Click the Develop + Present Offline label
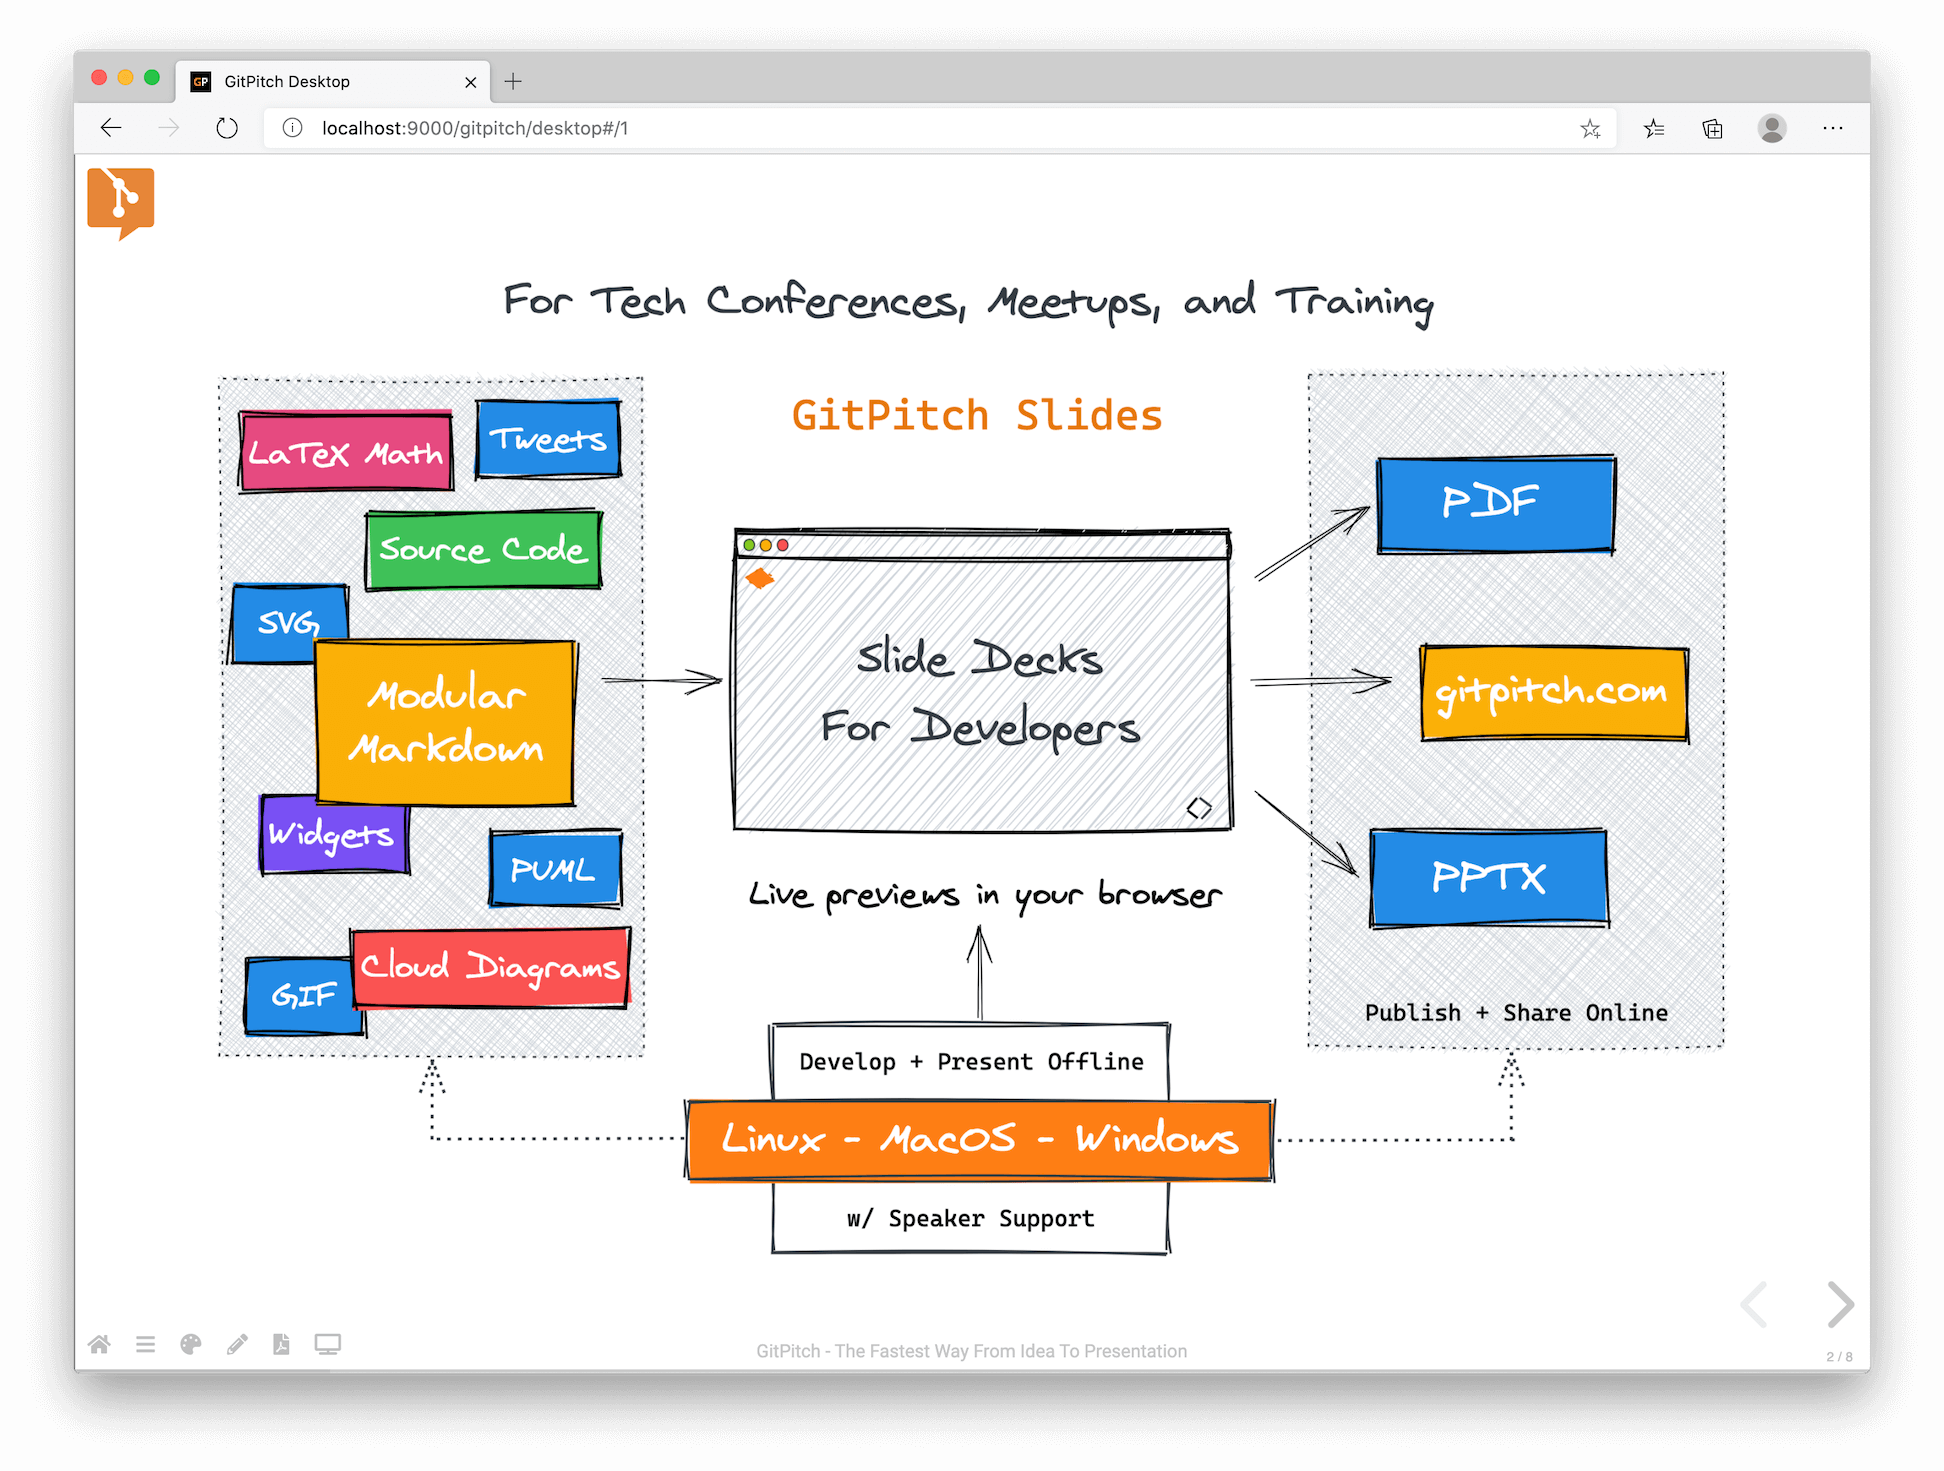 coord(971,1062)
